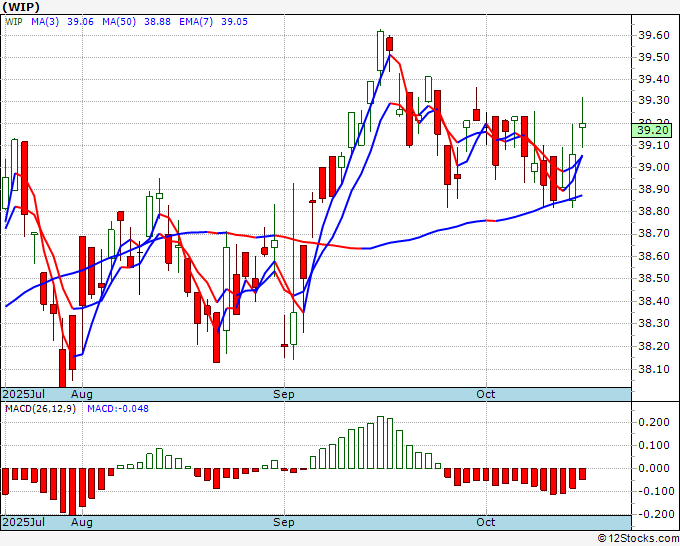This screenshot has height=546, width=680.
Task: Click the 39.40 price axis label
Action: click(x=654, y=79)
